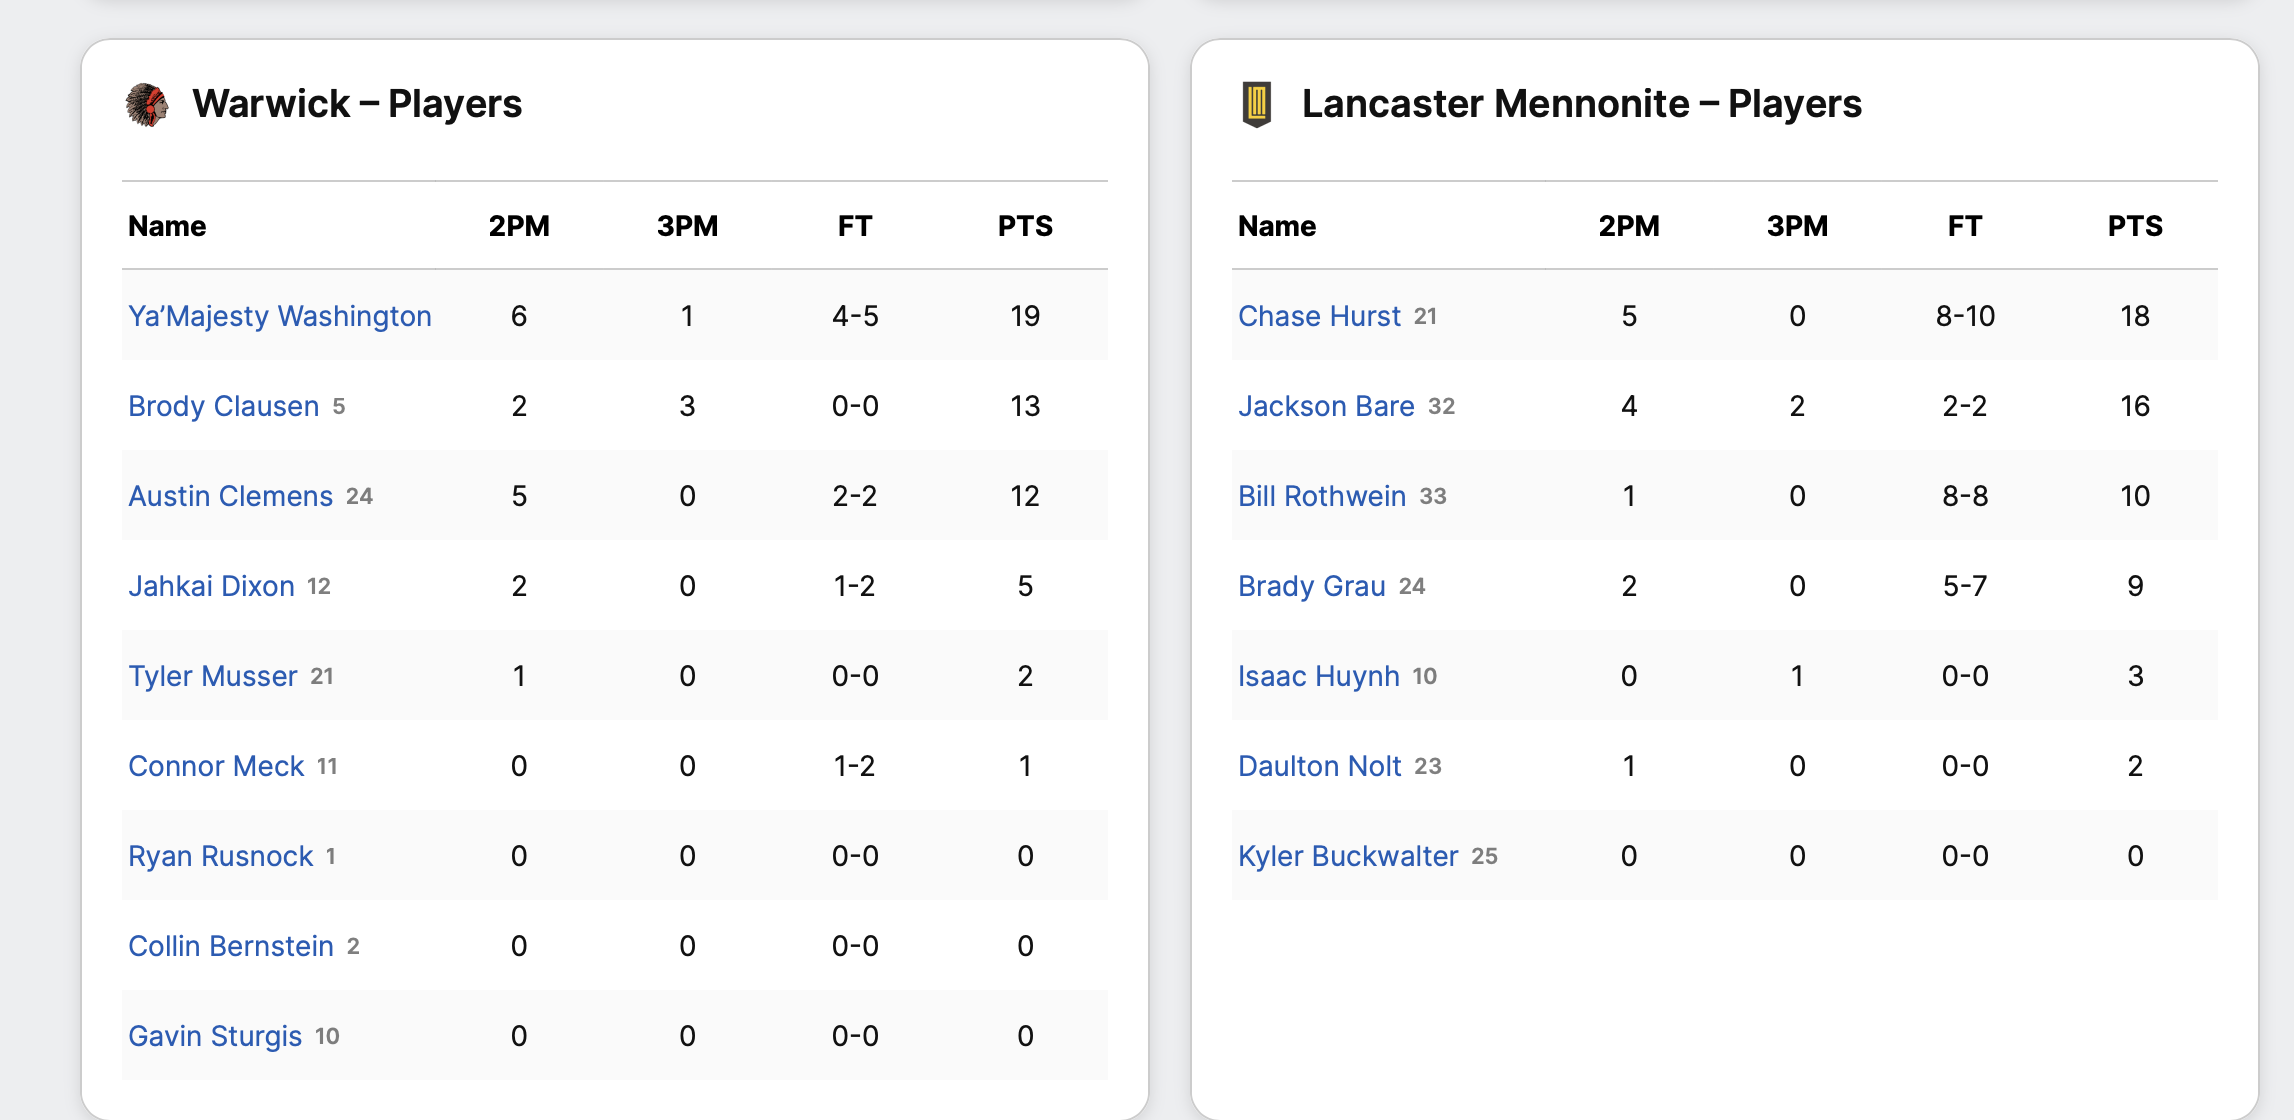Select Collin Bernstein player link
Viewport: 2294px width, 1120px height.
pyautogui.click(x=231, y=946)
